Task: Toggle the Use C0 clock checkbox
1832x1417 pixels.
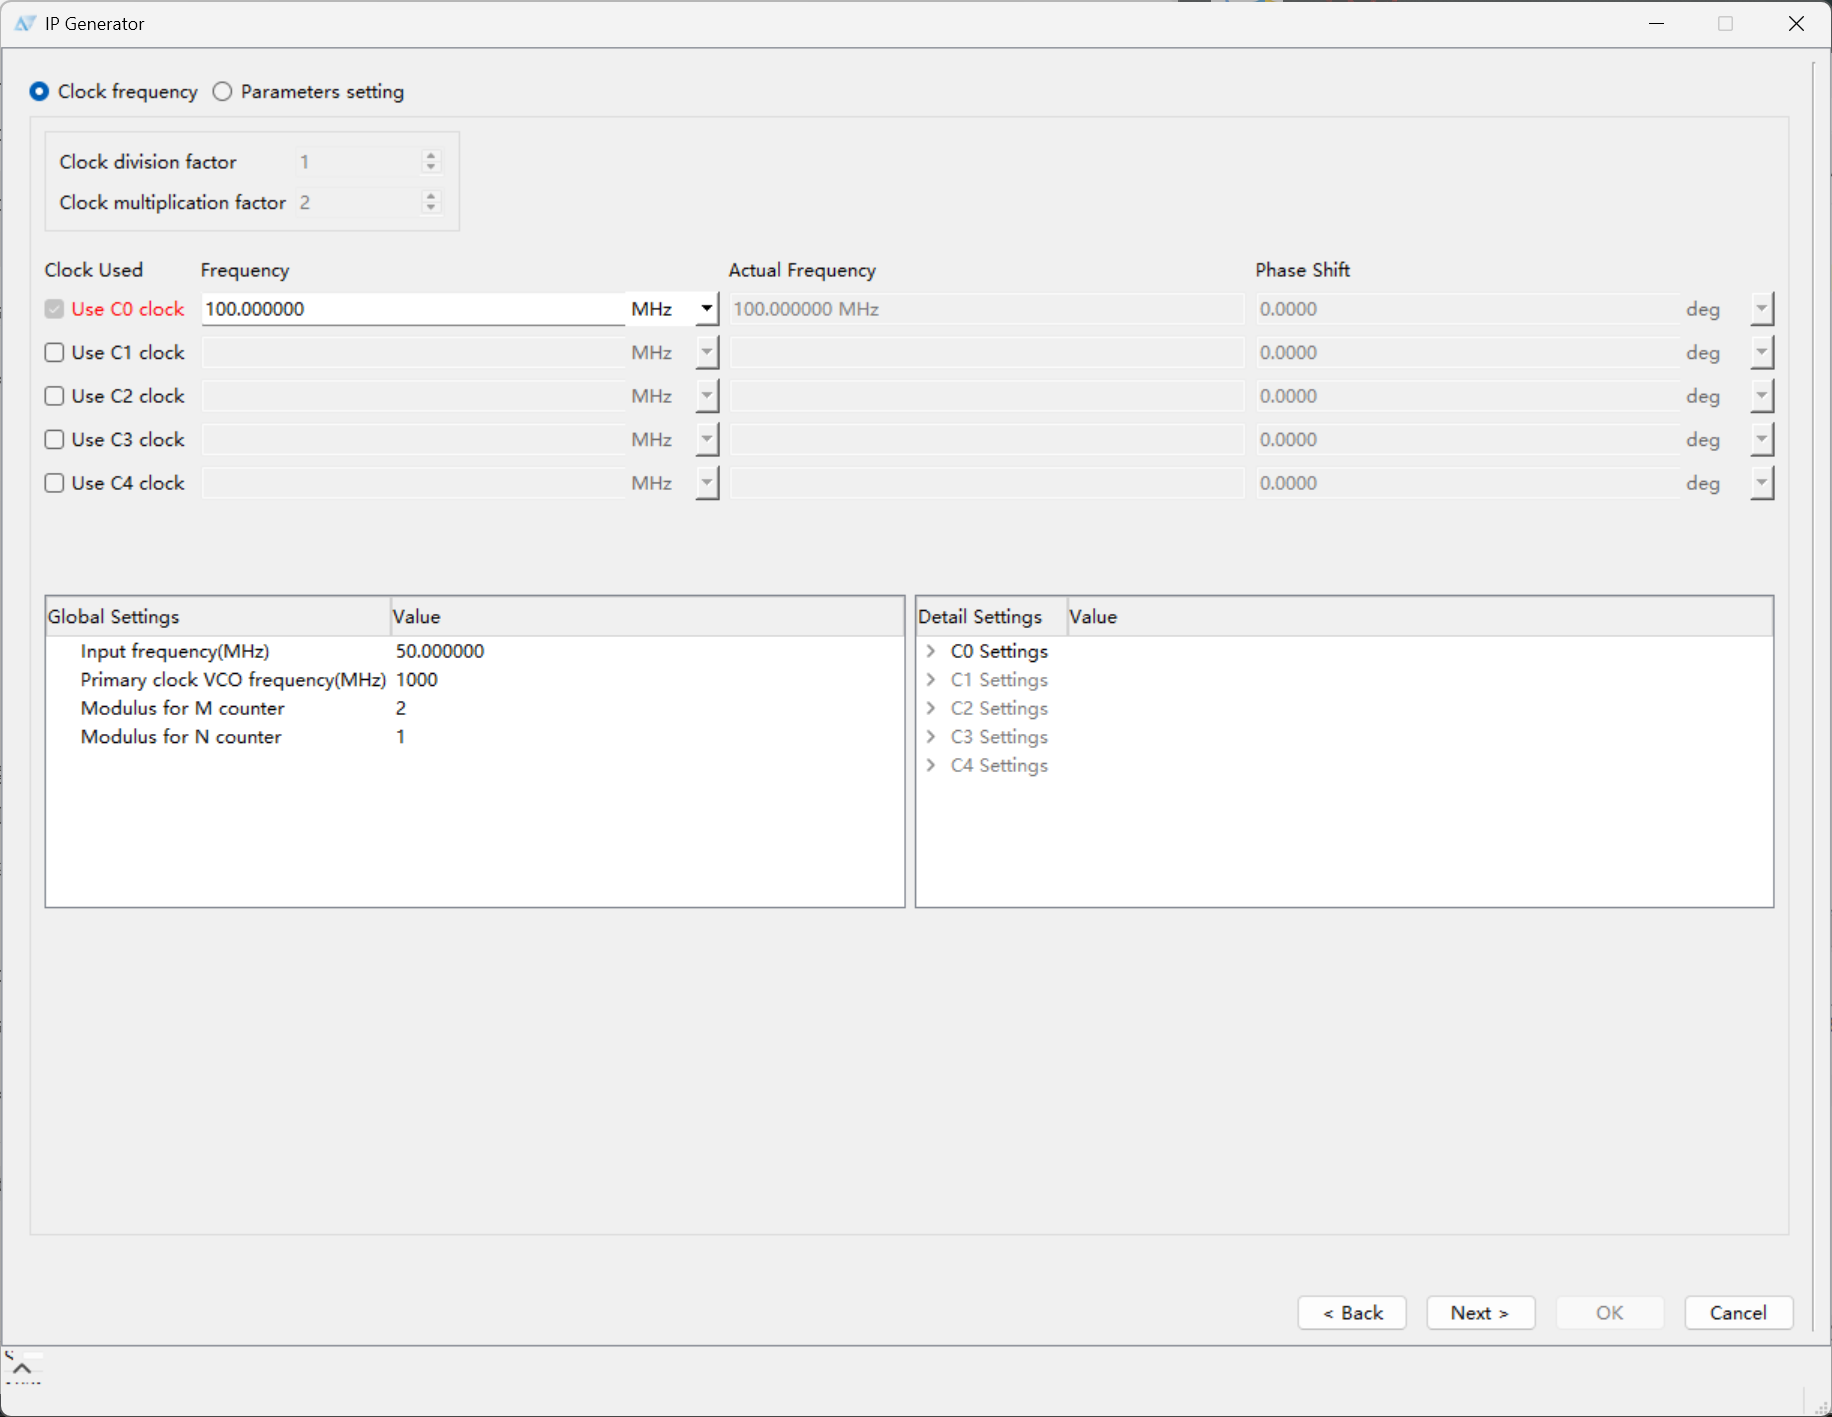Action: (55, 309)
